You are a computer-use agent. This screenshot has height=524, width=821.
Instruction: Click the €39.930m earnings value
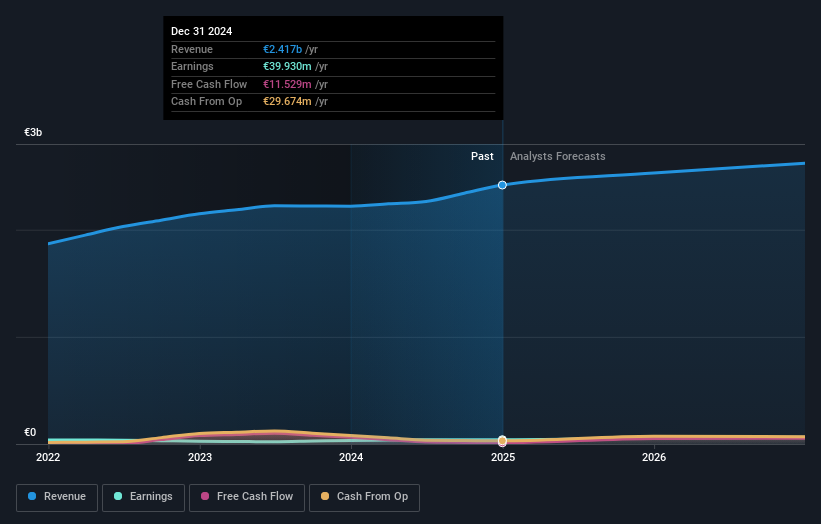tap(287, 66)
